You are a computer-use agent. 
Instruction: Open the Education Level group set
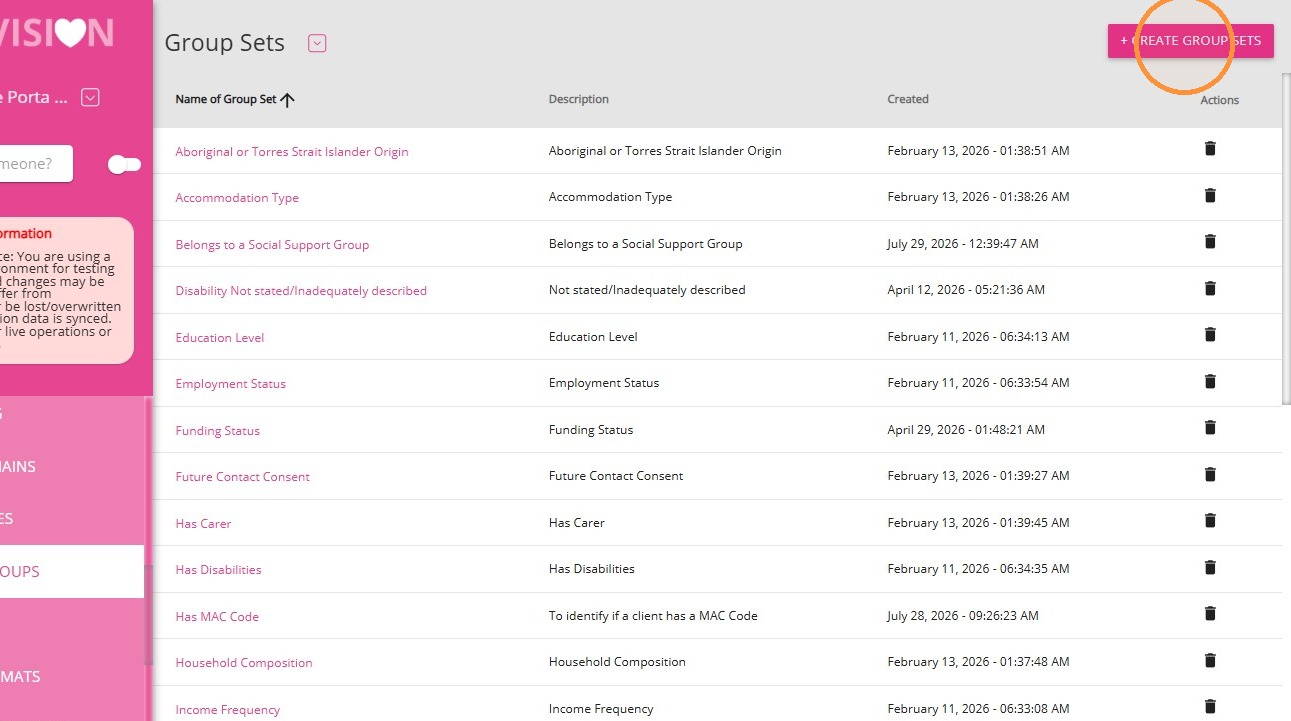tap(220, 338)
